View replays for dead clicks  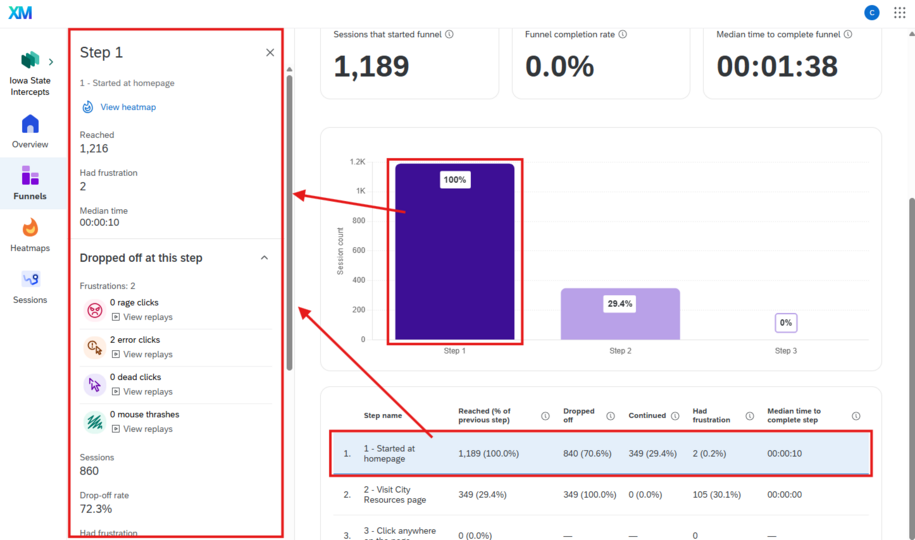tap(142, 392)
